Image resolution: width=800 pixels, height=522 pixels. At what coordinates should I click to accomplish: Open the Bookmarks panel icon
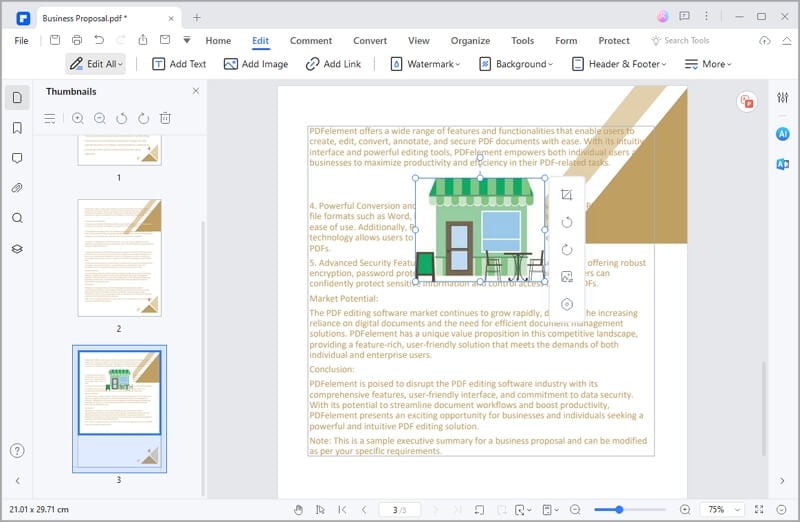[x=17, y=128]
